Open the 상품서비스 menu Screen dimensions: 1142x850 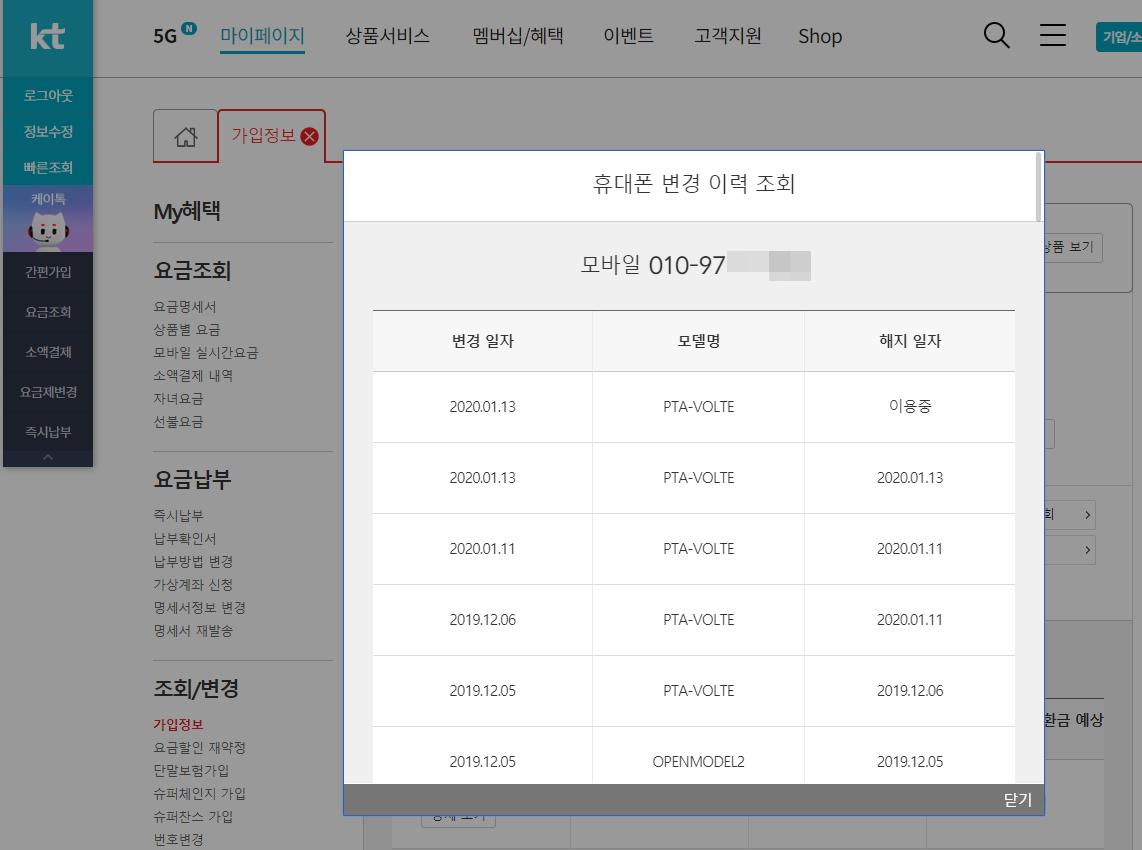coord(387,36)
